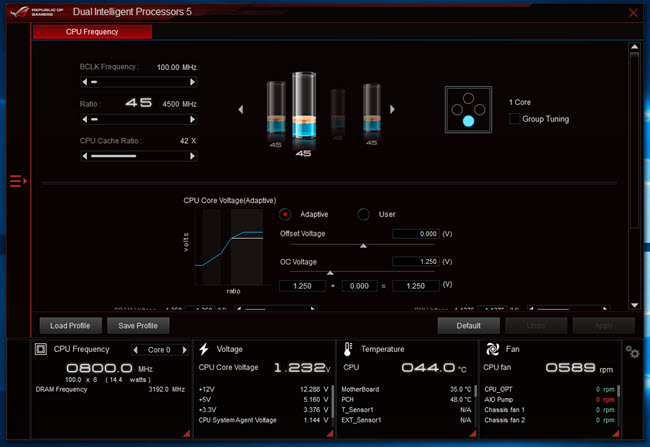The width and height of the screenshot is (650, 447).
Task: Decrease CPU Cache Ratio with left arrow
Action: click(x=85, y=156)
